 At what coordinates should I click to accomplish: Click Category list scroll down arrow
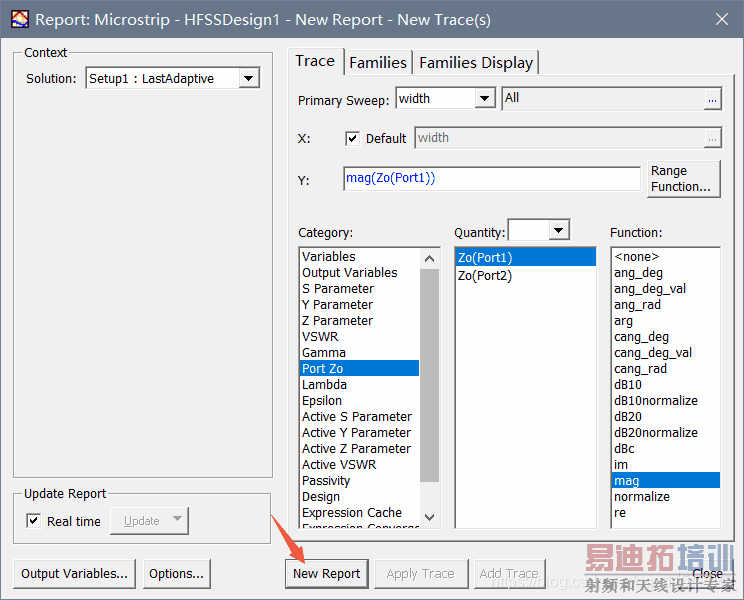(429, 517)
